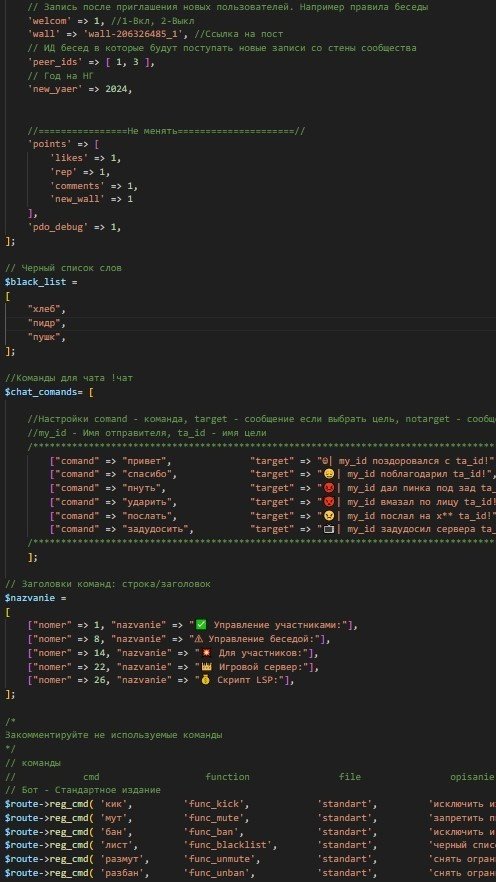The image size is (496, 882).
Task: Click the 'comments' key
Action: [x=78, y=186]
